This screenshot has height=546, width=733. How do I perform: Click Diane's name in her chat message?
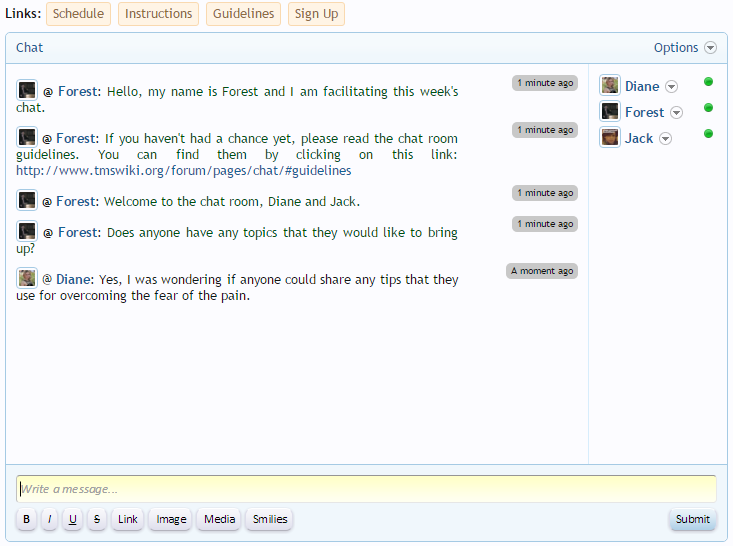click(x=74, y=280)
